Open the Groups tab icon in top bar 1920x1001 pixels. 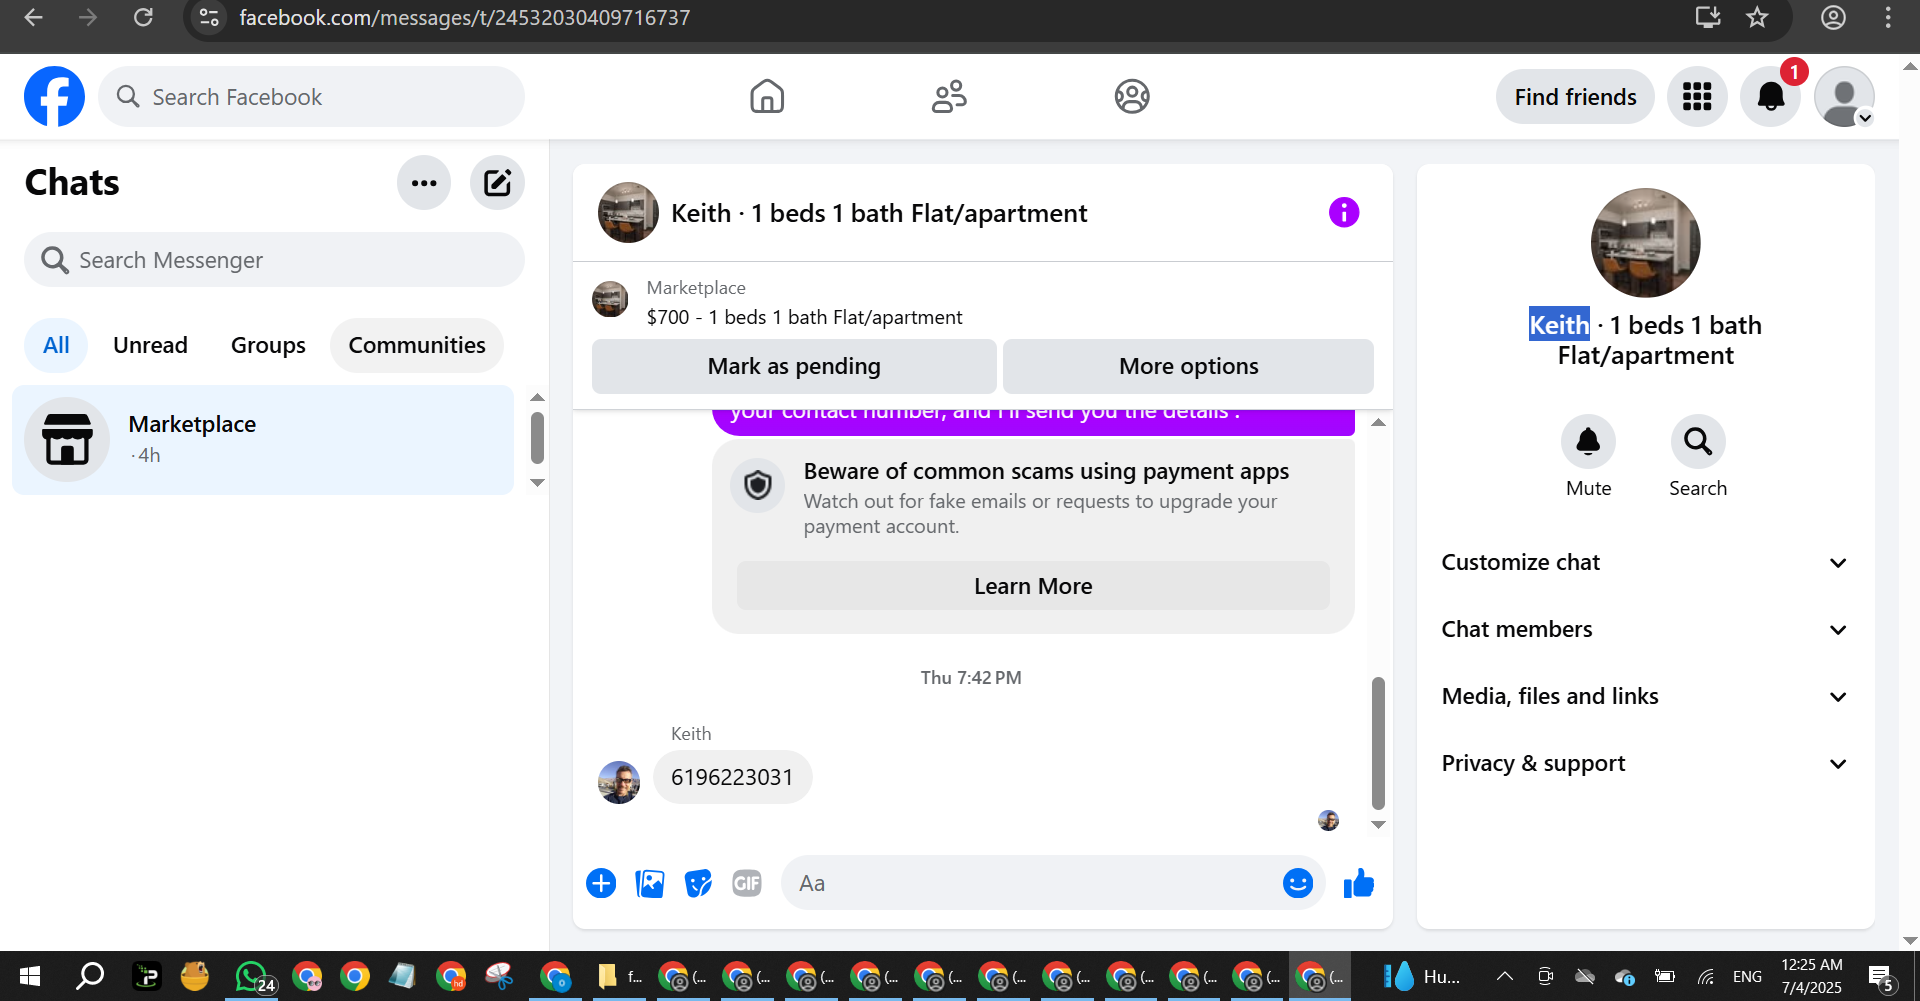pyautogui.click(x=1132, y=97)
